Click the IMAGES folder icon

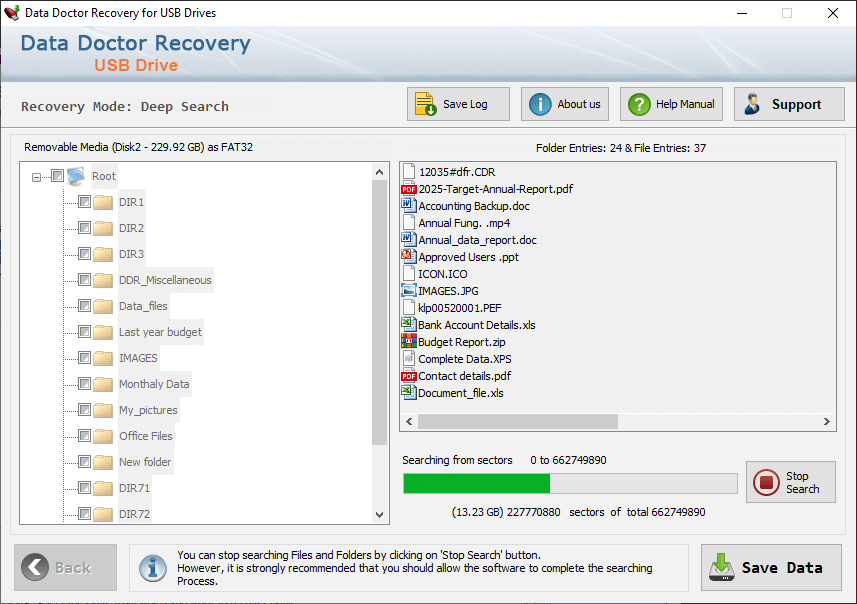pyautogui.click(x=103, y=358)
